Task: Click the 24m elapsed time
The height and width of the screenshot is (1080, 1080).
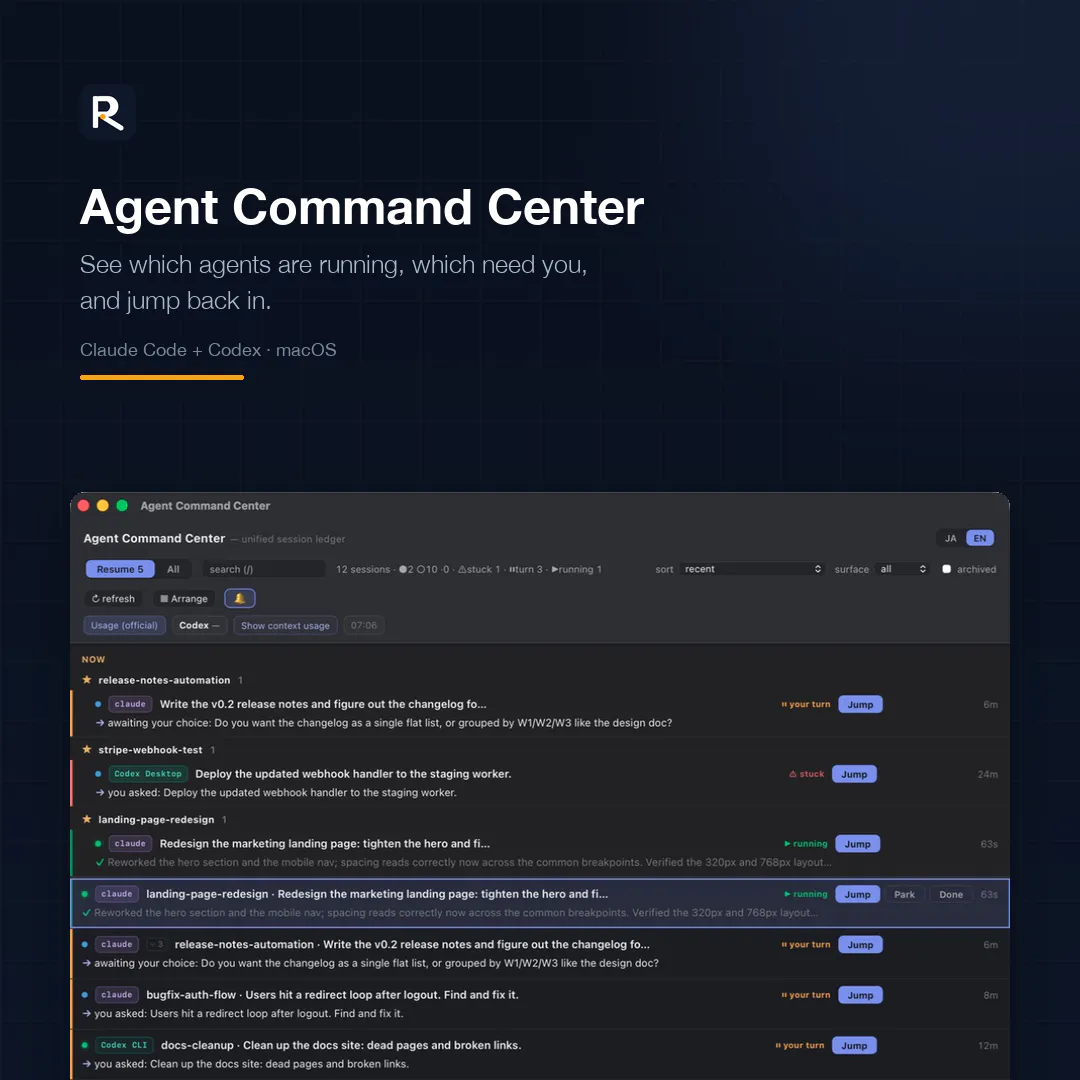Action: (987, 774)
